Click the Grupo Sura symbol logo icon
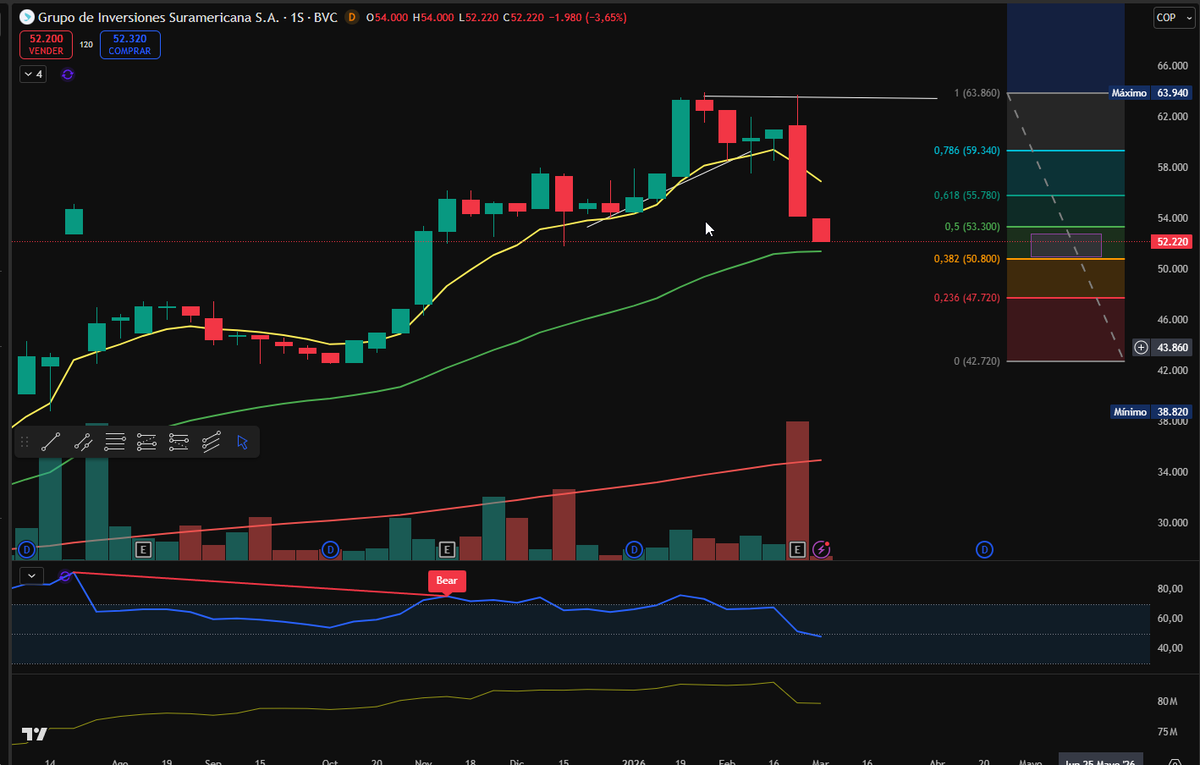Viewport: 1200px width, 765px height. 26,17
